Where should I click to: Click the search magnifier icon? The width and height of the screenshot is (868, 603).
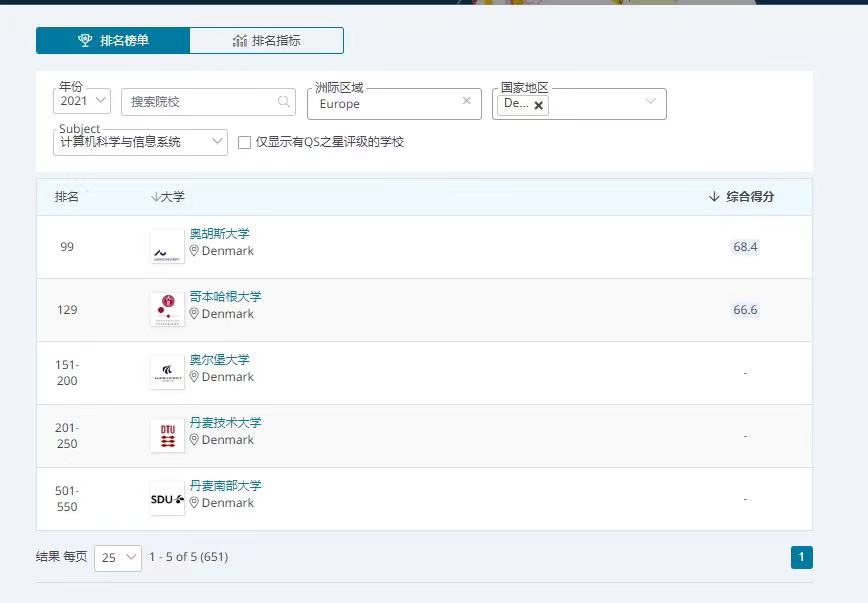pos(284,102)
